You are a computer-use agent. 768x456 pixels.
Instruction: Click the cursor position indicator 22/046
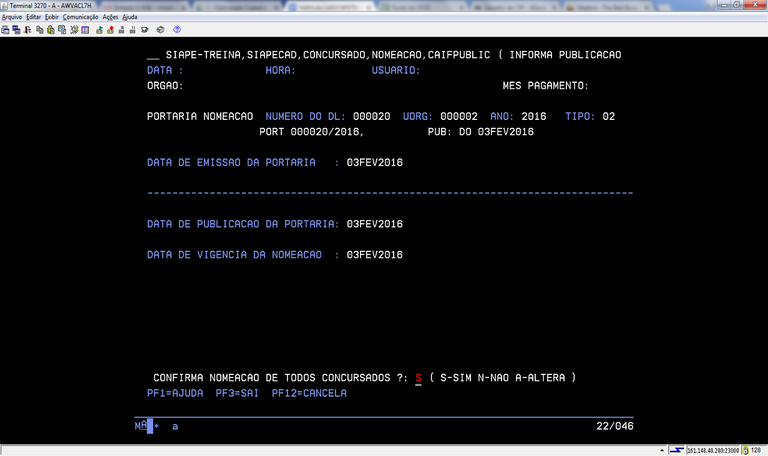click(615, 426)
